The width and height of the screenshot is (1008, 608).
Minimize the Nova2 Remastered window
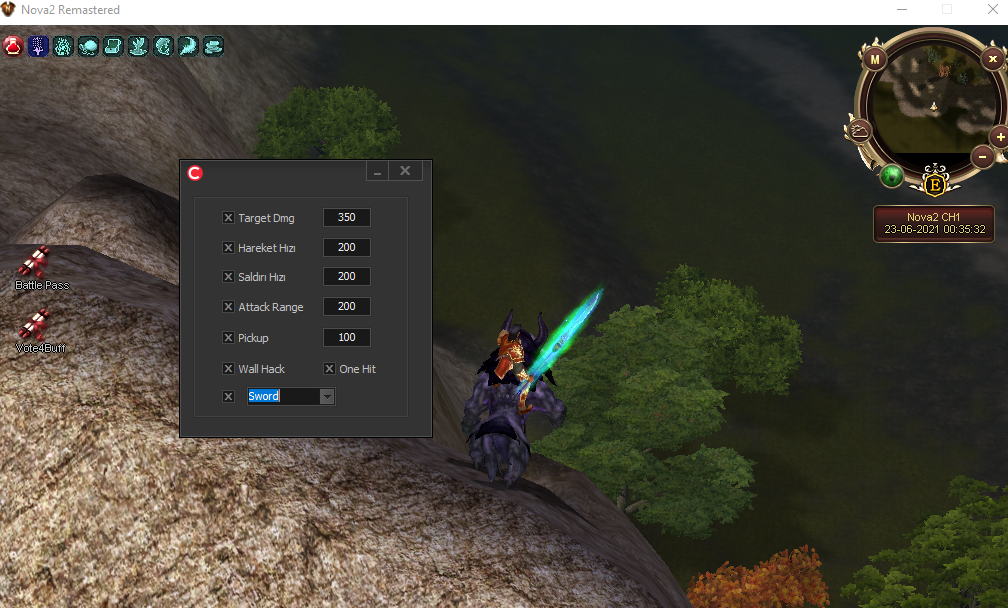[x=902, y=10]
